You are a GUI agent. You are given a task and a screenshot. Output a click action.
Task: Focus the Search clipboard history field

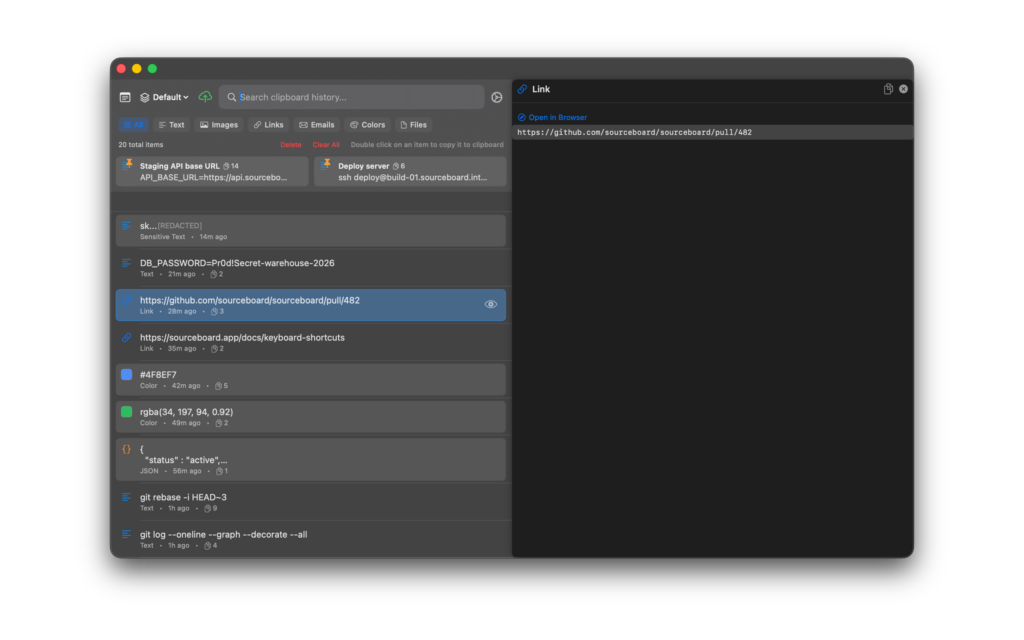pos(352,97)
